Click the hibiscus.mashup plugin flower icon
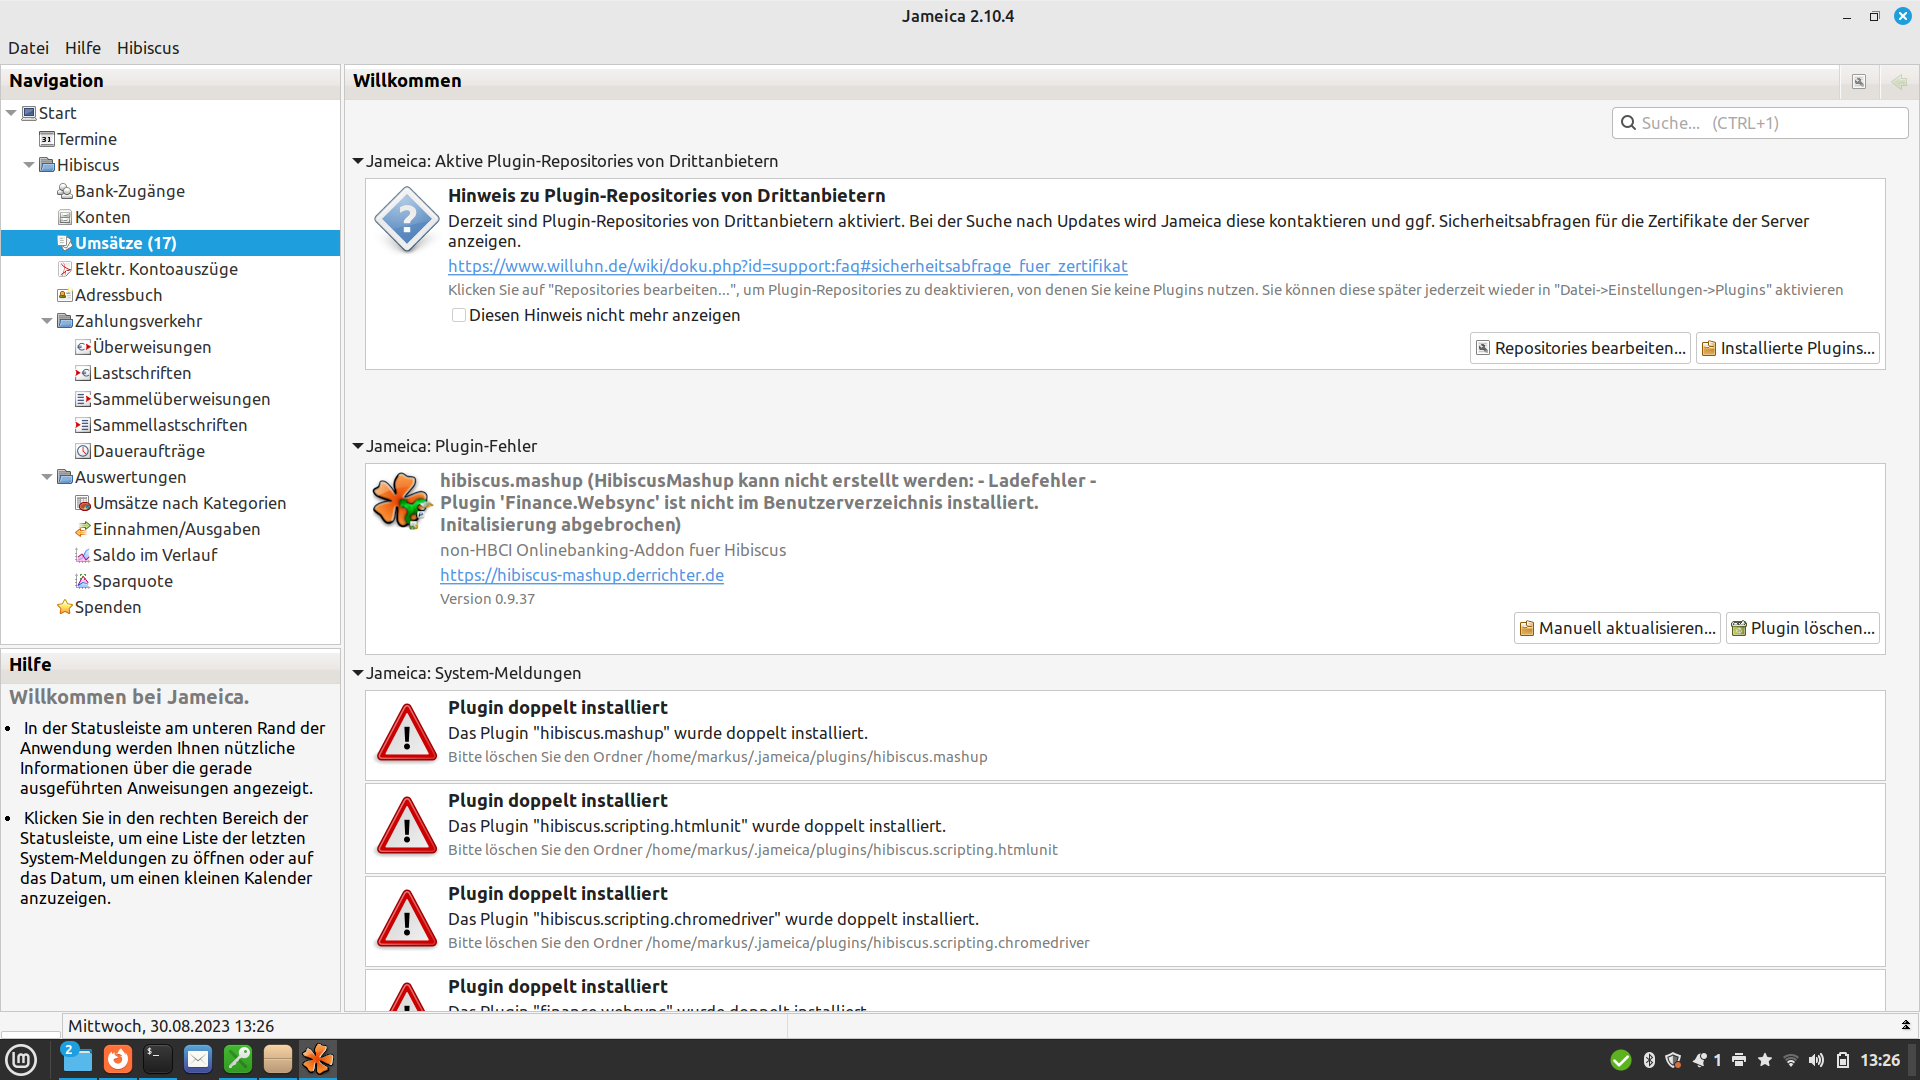The image size is (1920, 1080). pos(401,501)
